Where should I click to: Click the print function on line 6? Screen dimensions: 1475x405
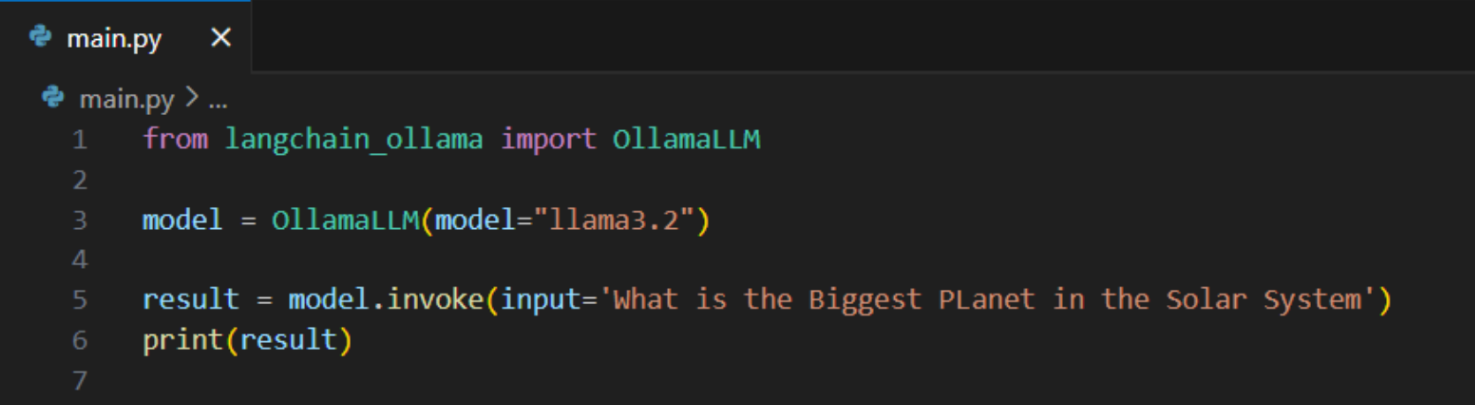pyautogui.click(x=183, y=340)
